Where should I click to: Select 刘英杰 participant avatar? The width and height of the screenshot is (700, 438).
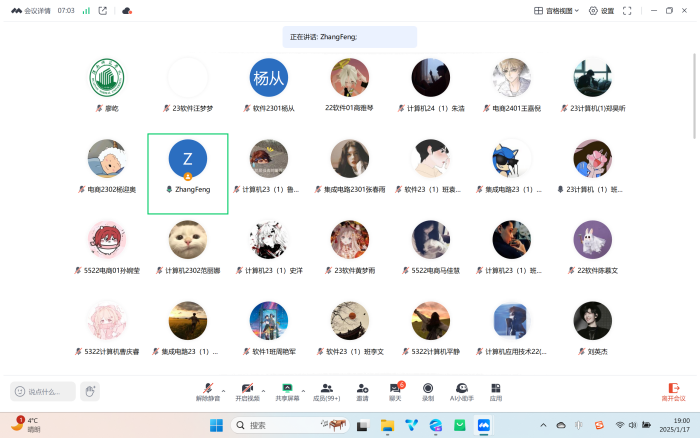[x=592, y=321]
